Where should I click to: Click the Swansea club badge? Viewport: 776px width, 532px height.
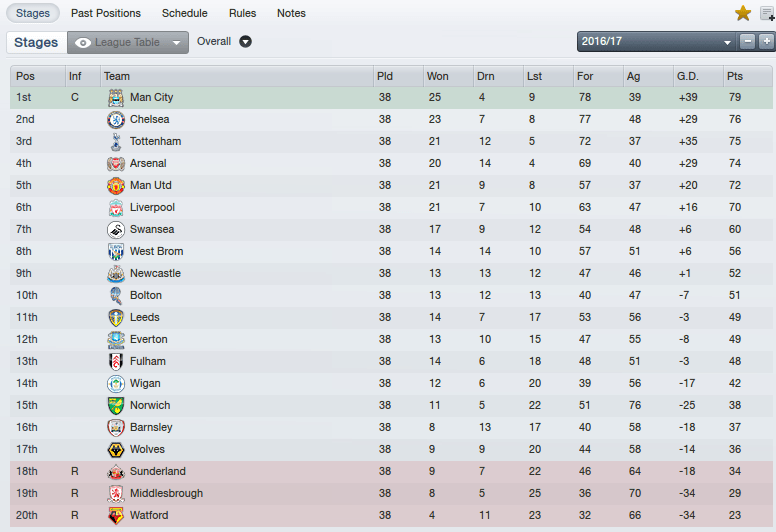115,230
